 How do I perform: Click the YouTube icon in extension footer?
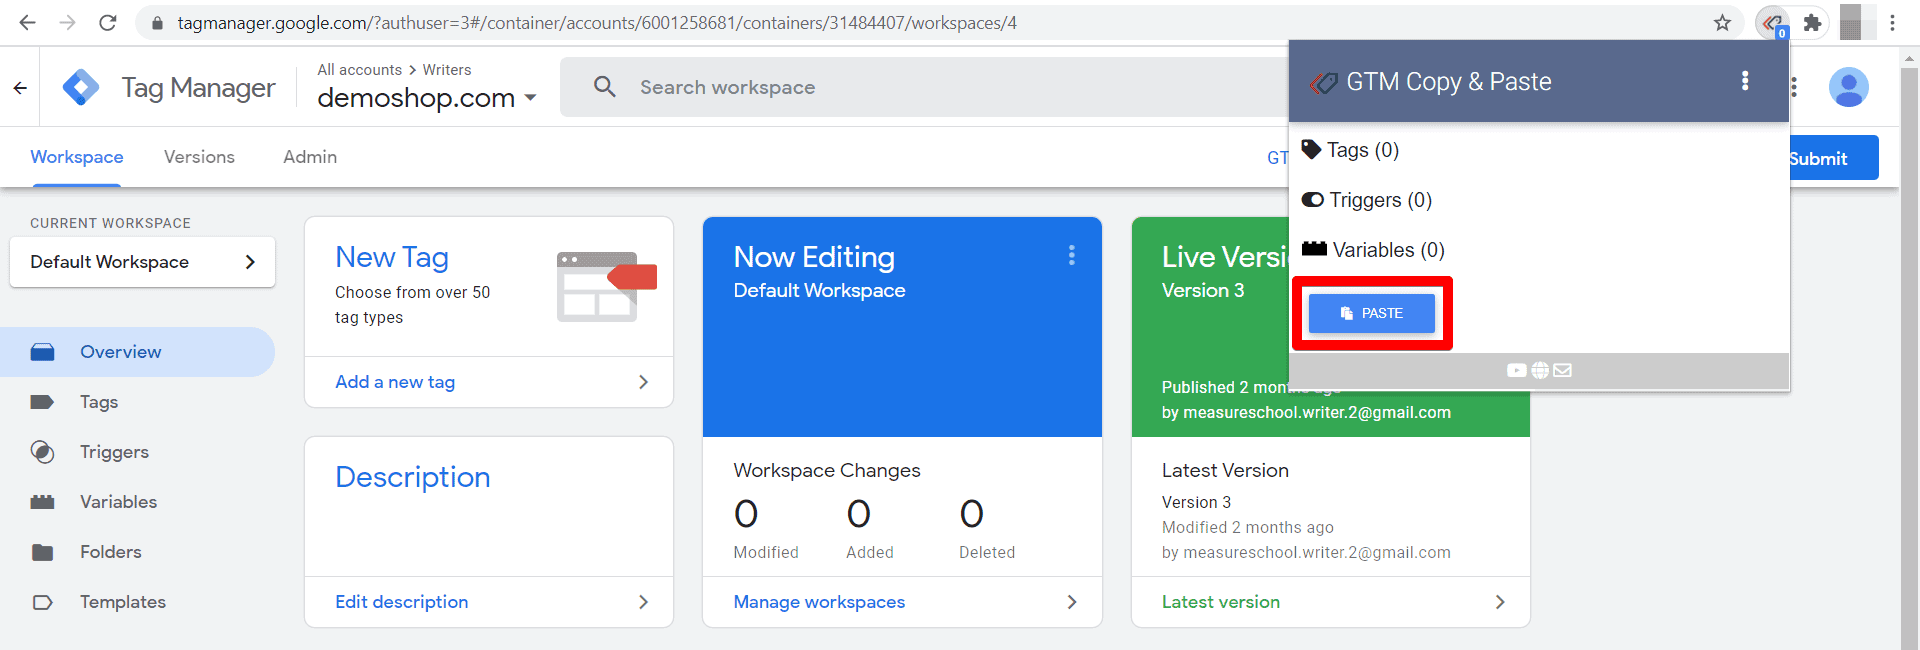pyautogui.click(x=1516, y=371)
